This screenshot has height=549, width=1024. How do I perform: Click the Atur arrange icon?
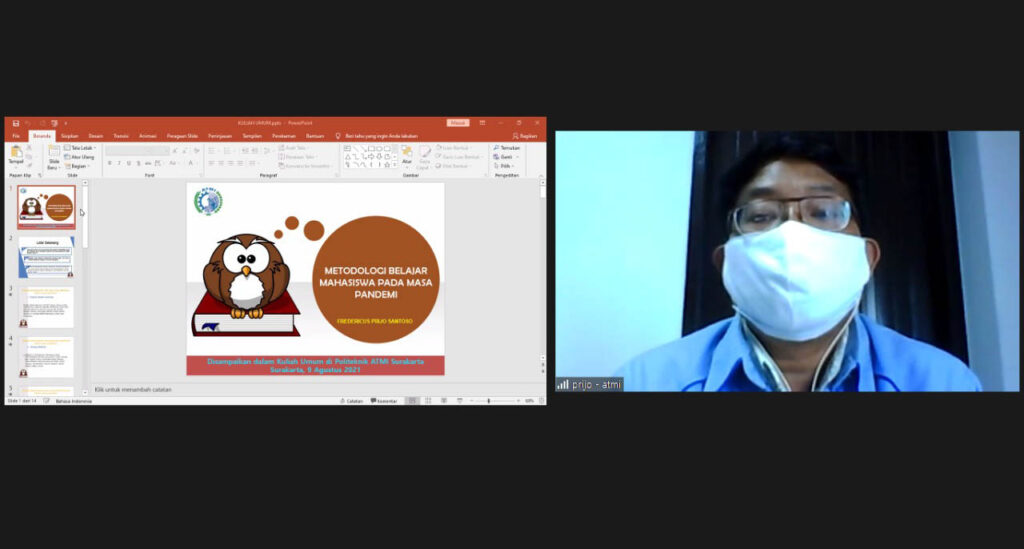(x=407, y=155)
